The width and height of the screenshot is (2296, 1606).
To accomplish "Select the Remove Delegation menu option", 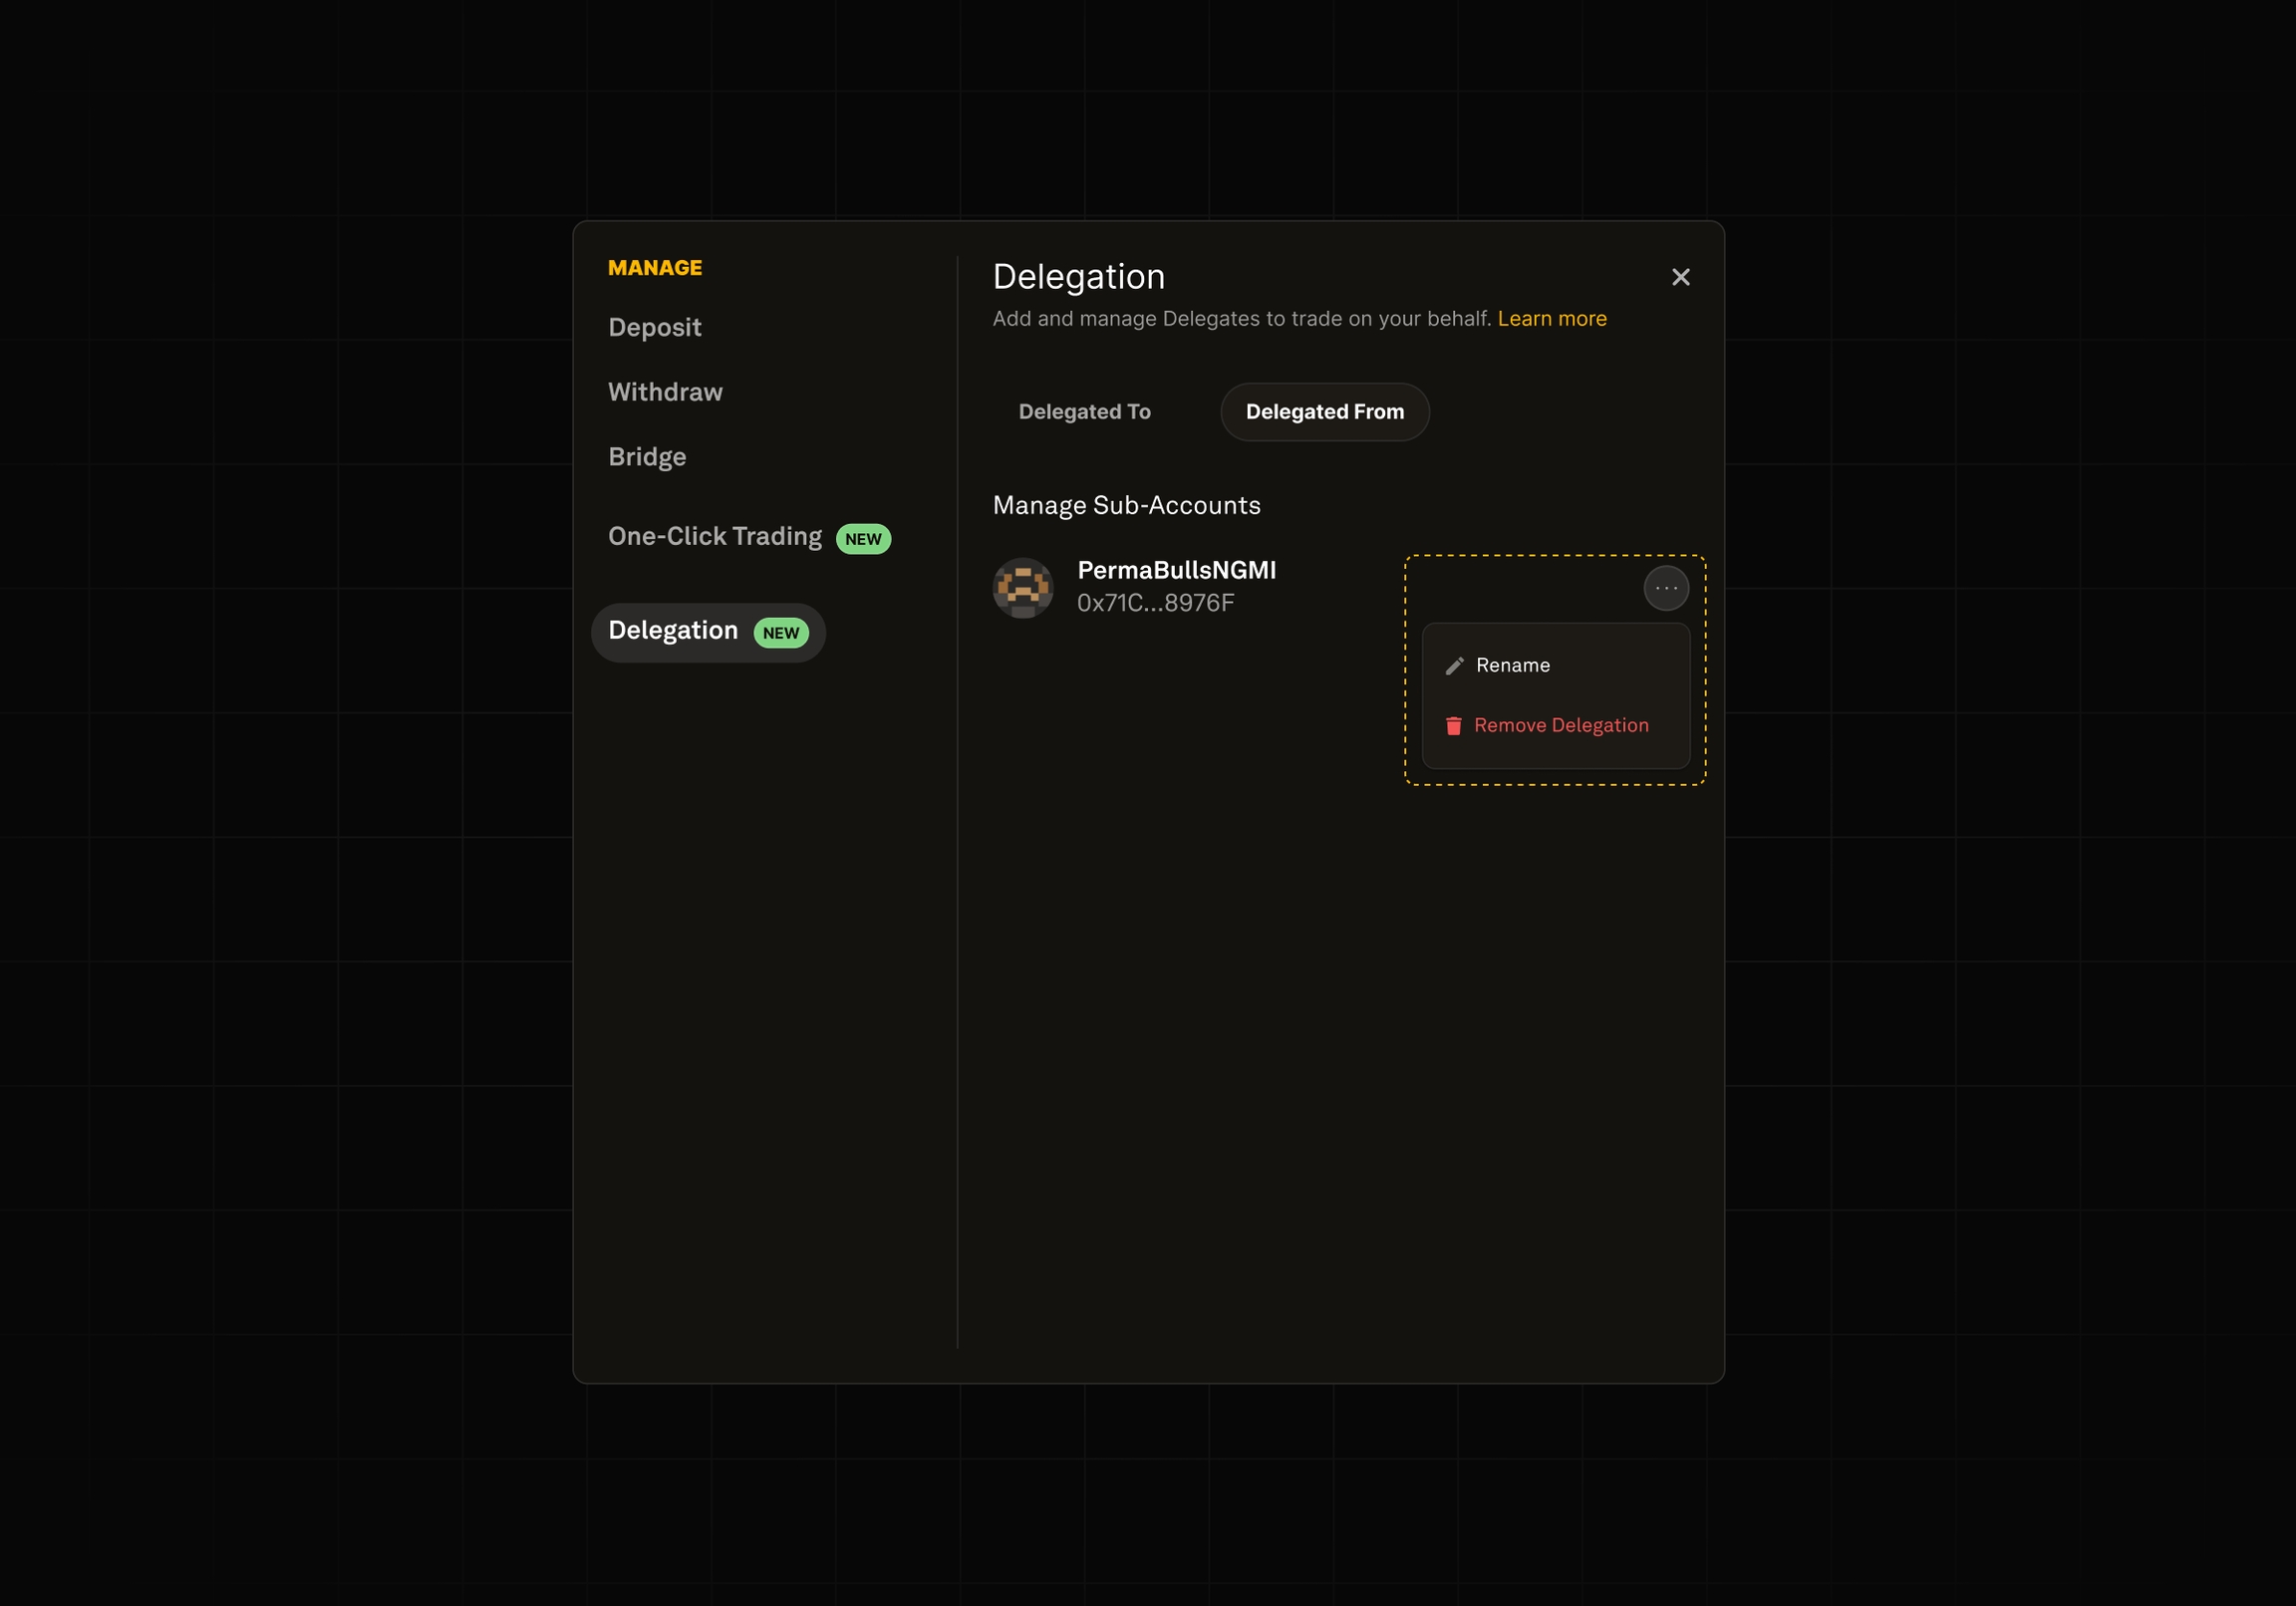I will (x=1560, y=726).
